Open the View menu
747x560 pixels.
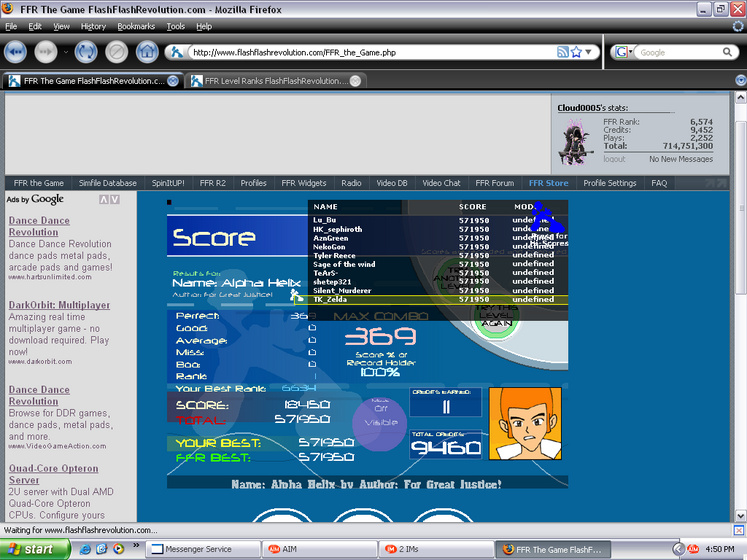click(61, 26)
